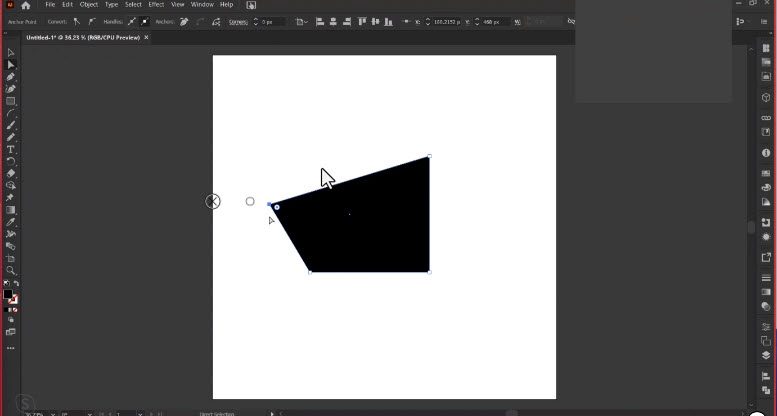Select the Curvature tool
Screen dimensions: 777x416
pyautogui.click(x=10, y=89)
